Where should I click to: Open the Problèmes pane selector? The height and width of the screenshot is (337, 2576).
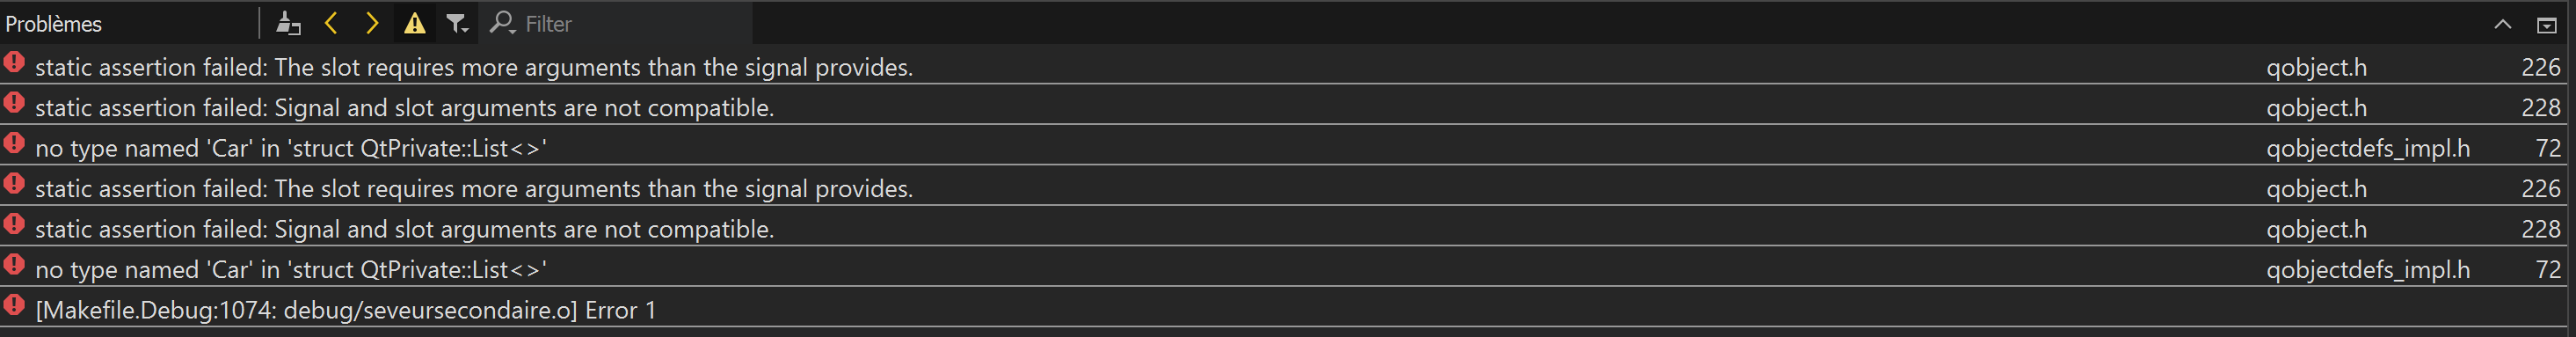[128, 23]
